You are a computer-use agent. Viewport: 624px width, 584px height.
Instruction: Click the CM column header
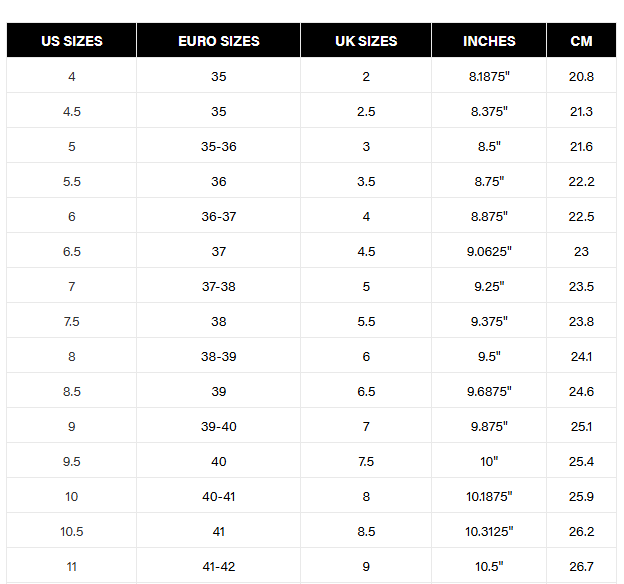(581, 41)
